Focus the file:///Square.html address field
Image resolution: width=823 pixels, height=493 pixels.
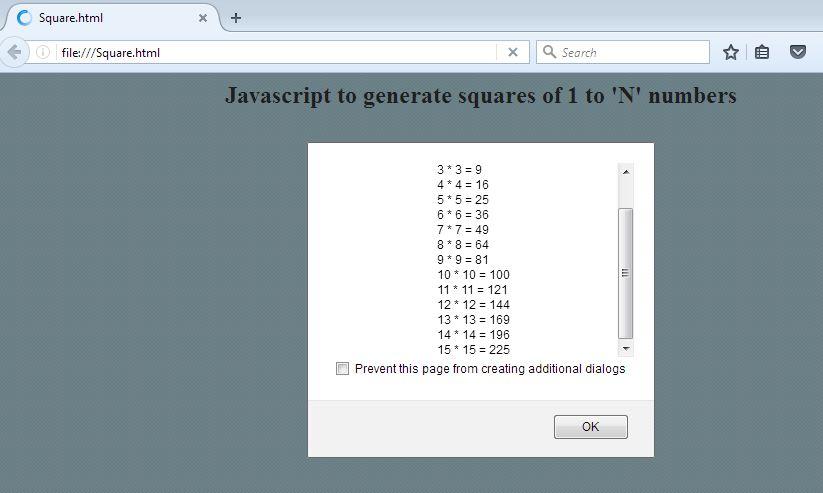pyautogui.click(x=277, y=53)
